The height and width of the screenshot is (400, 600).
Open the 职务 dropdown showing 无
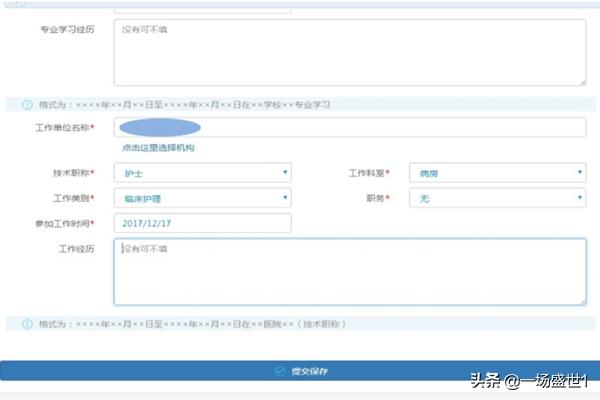click(x=497, y=198)
